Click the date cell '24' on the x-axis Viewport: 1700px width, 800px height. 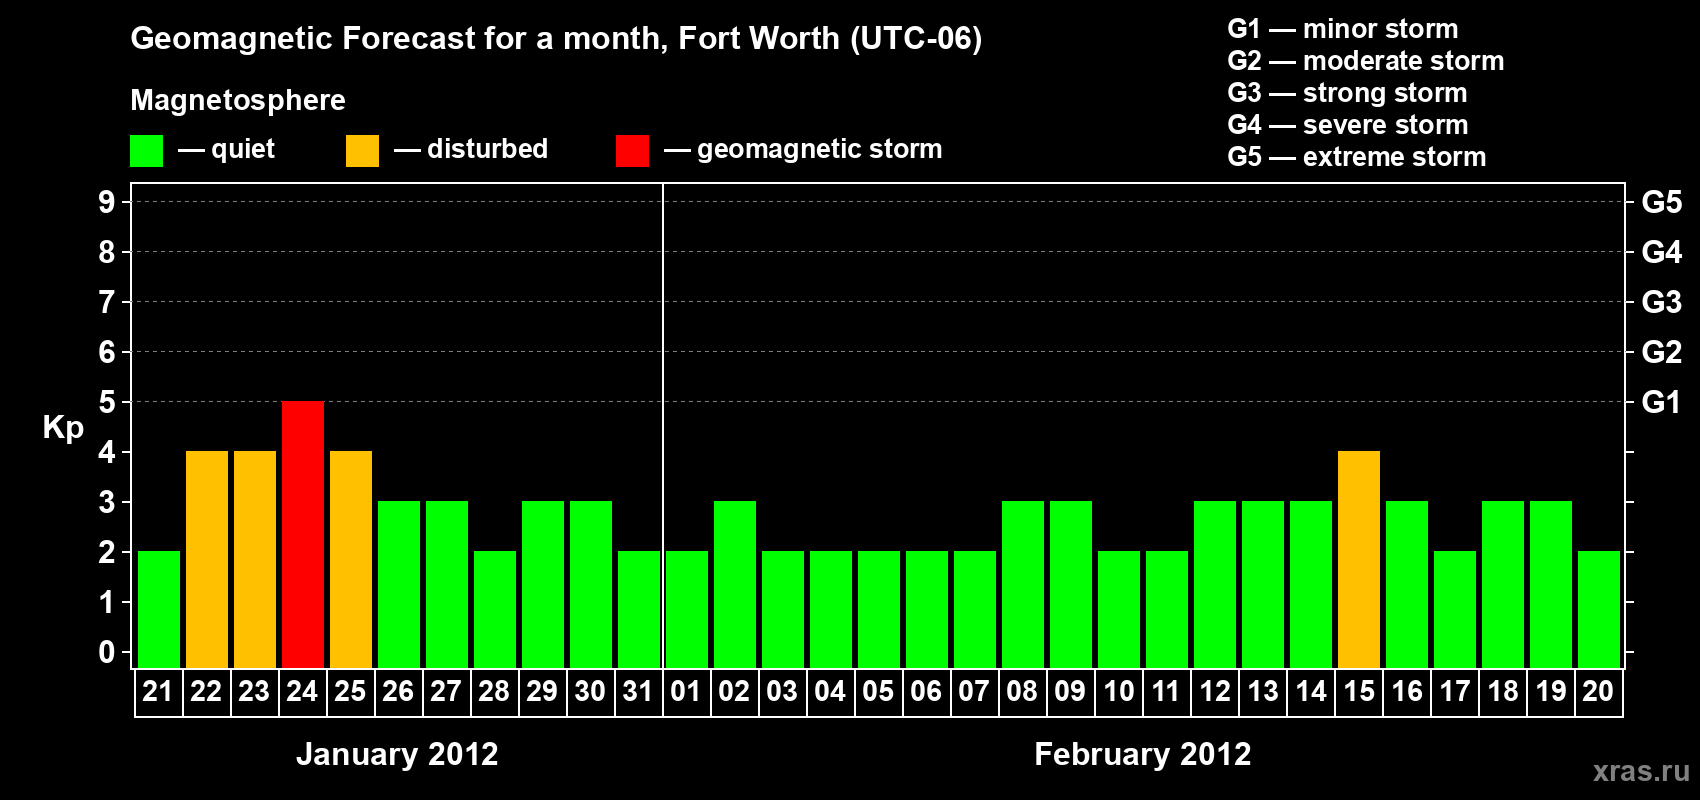303,692
